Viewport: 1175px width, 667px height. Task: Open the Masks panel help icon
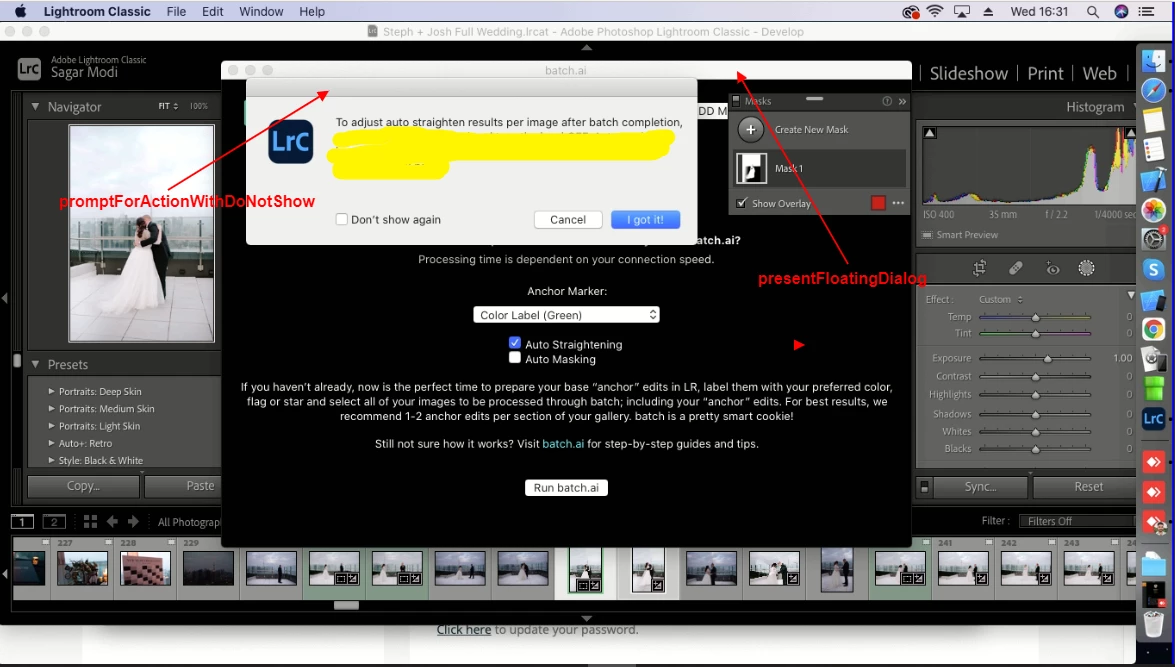coord(887,101)
